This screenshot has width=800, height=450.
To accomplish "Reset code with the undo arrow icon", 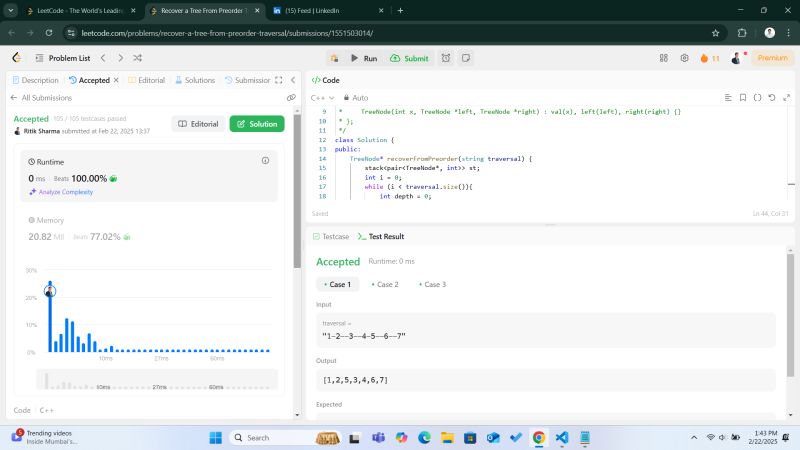I will click(x=772, y=98).
